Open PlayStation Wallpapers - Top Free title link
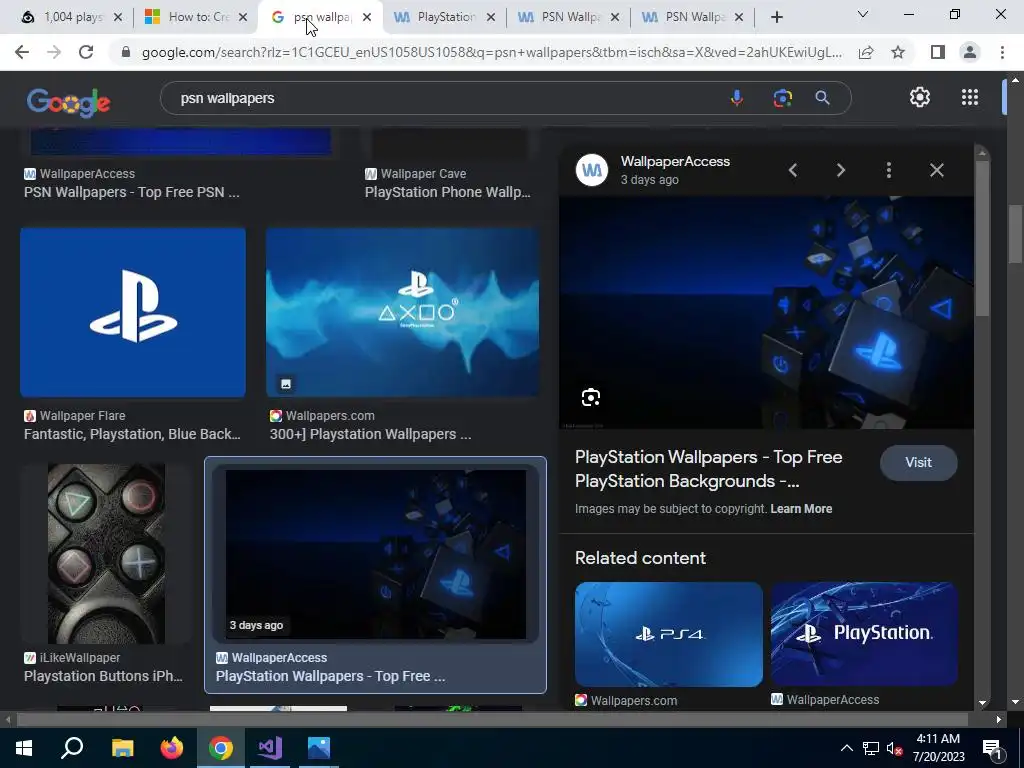Viewport: 1024px width, 768px height. [x=709, y=469]
